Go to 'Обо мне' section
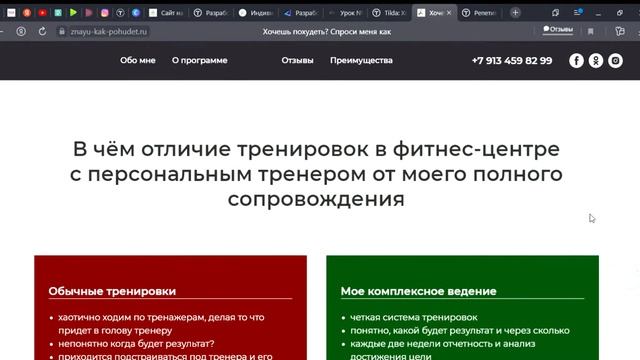 tap(138, 60)
